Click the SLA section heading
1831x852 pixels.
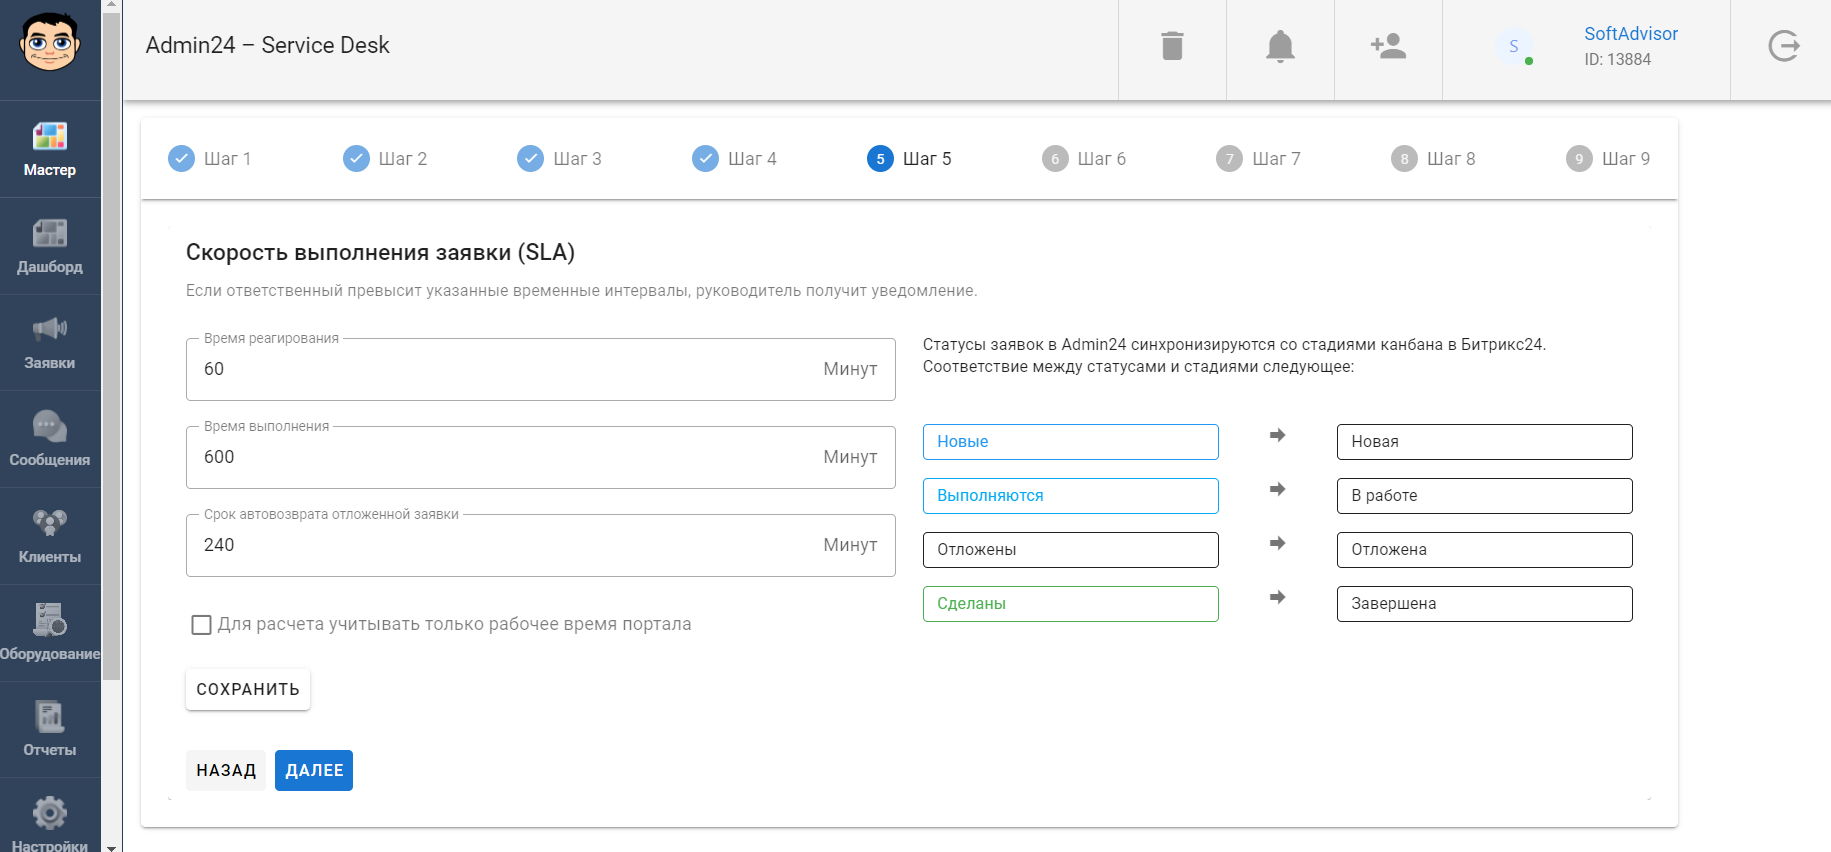(380, 252)
